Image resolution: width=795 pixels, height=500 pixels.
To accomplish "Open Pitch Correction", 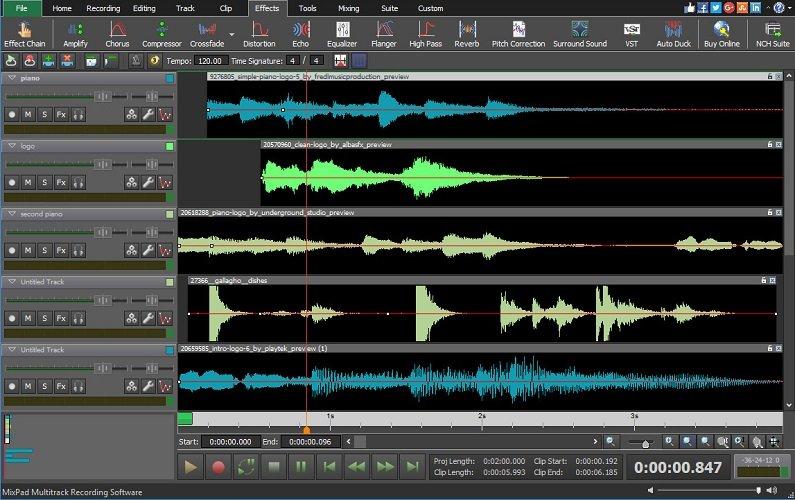I will click(x=518, y=34).
